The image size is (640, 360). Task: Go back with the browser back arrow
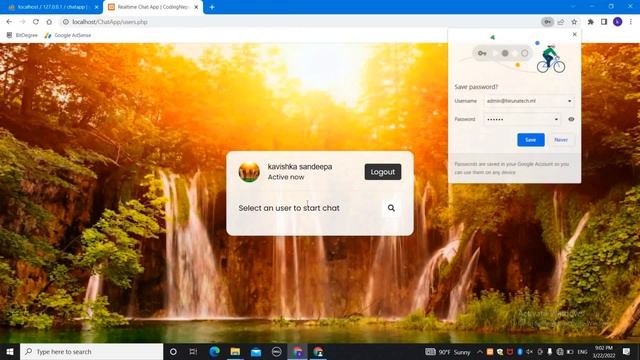coord(9,22)
